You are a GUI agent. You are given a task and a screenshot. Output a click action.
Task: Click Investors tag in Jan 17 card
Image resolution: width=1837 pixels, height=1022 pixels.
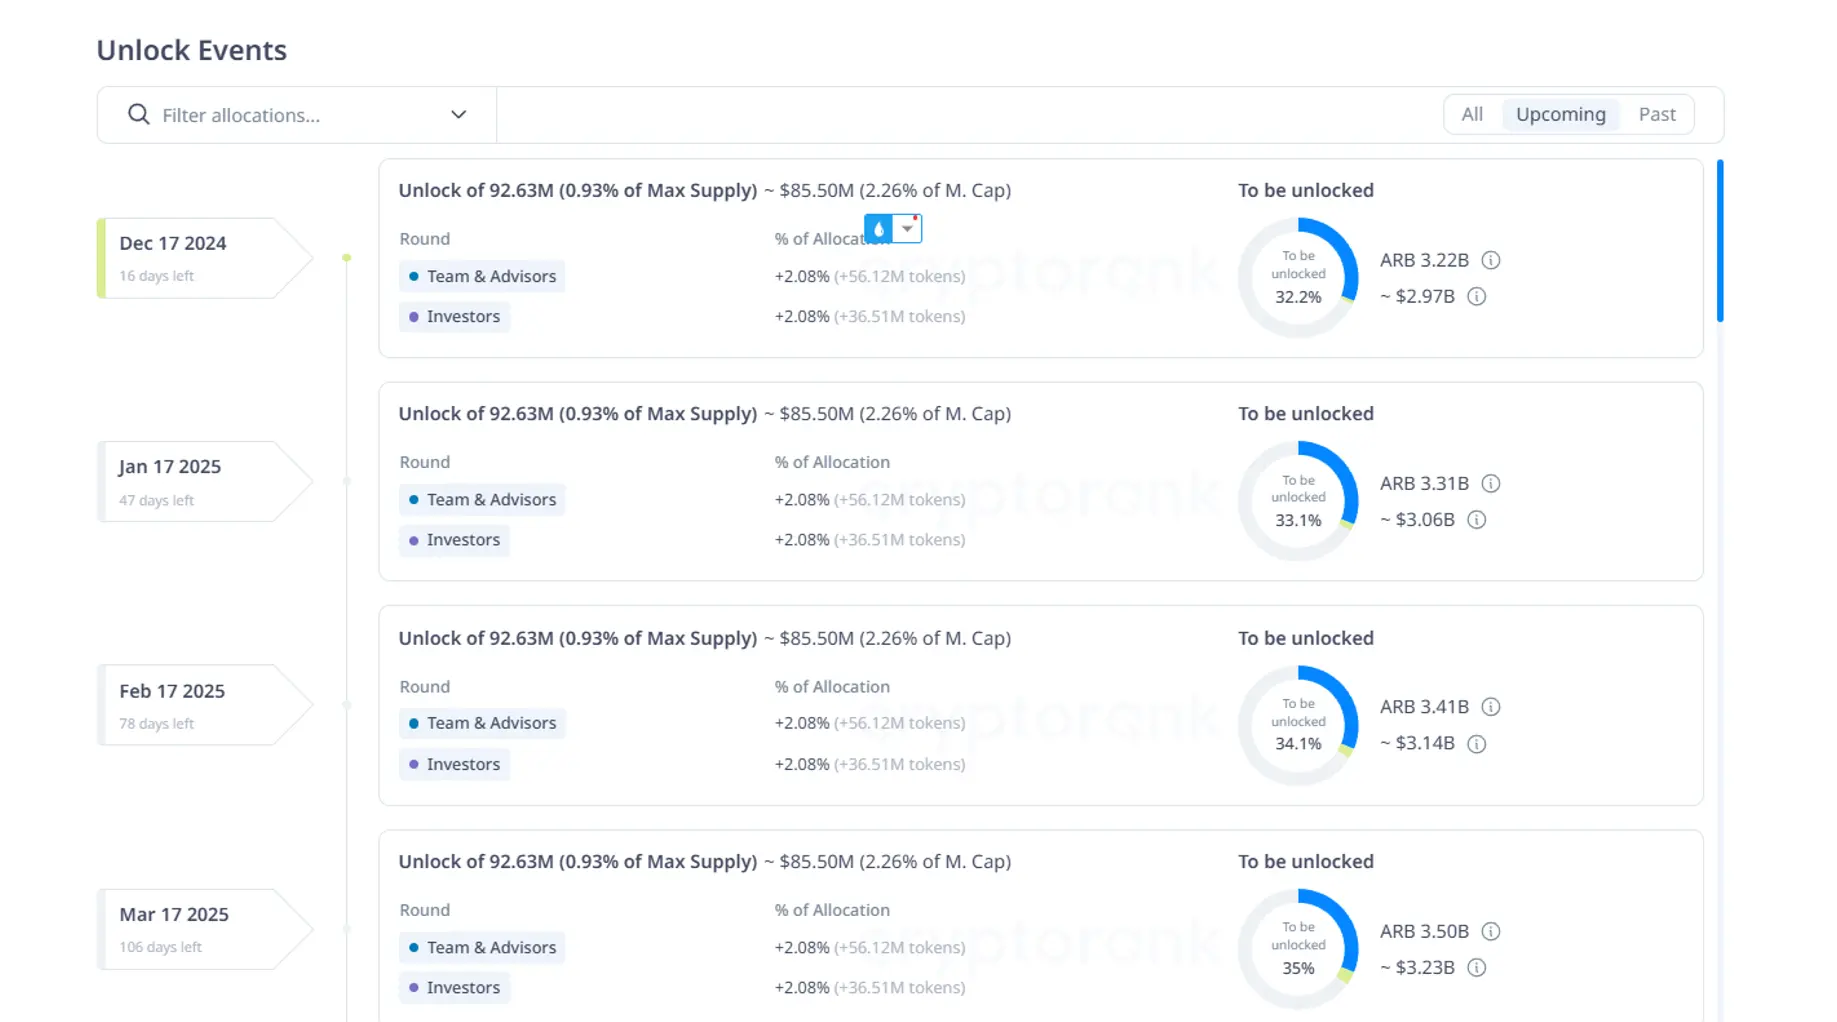(x=454, y=540)
